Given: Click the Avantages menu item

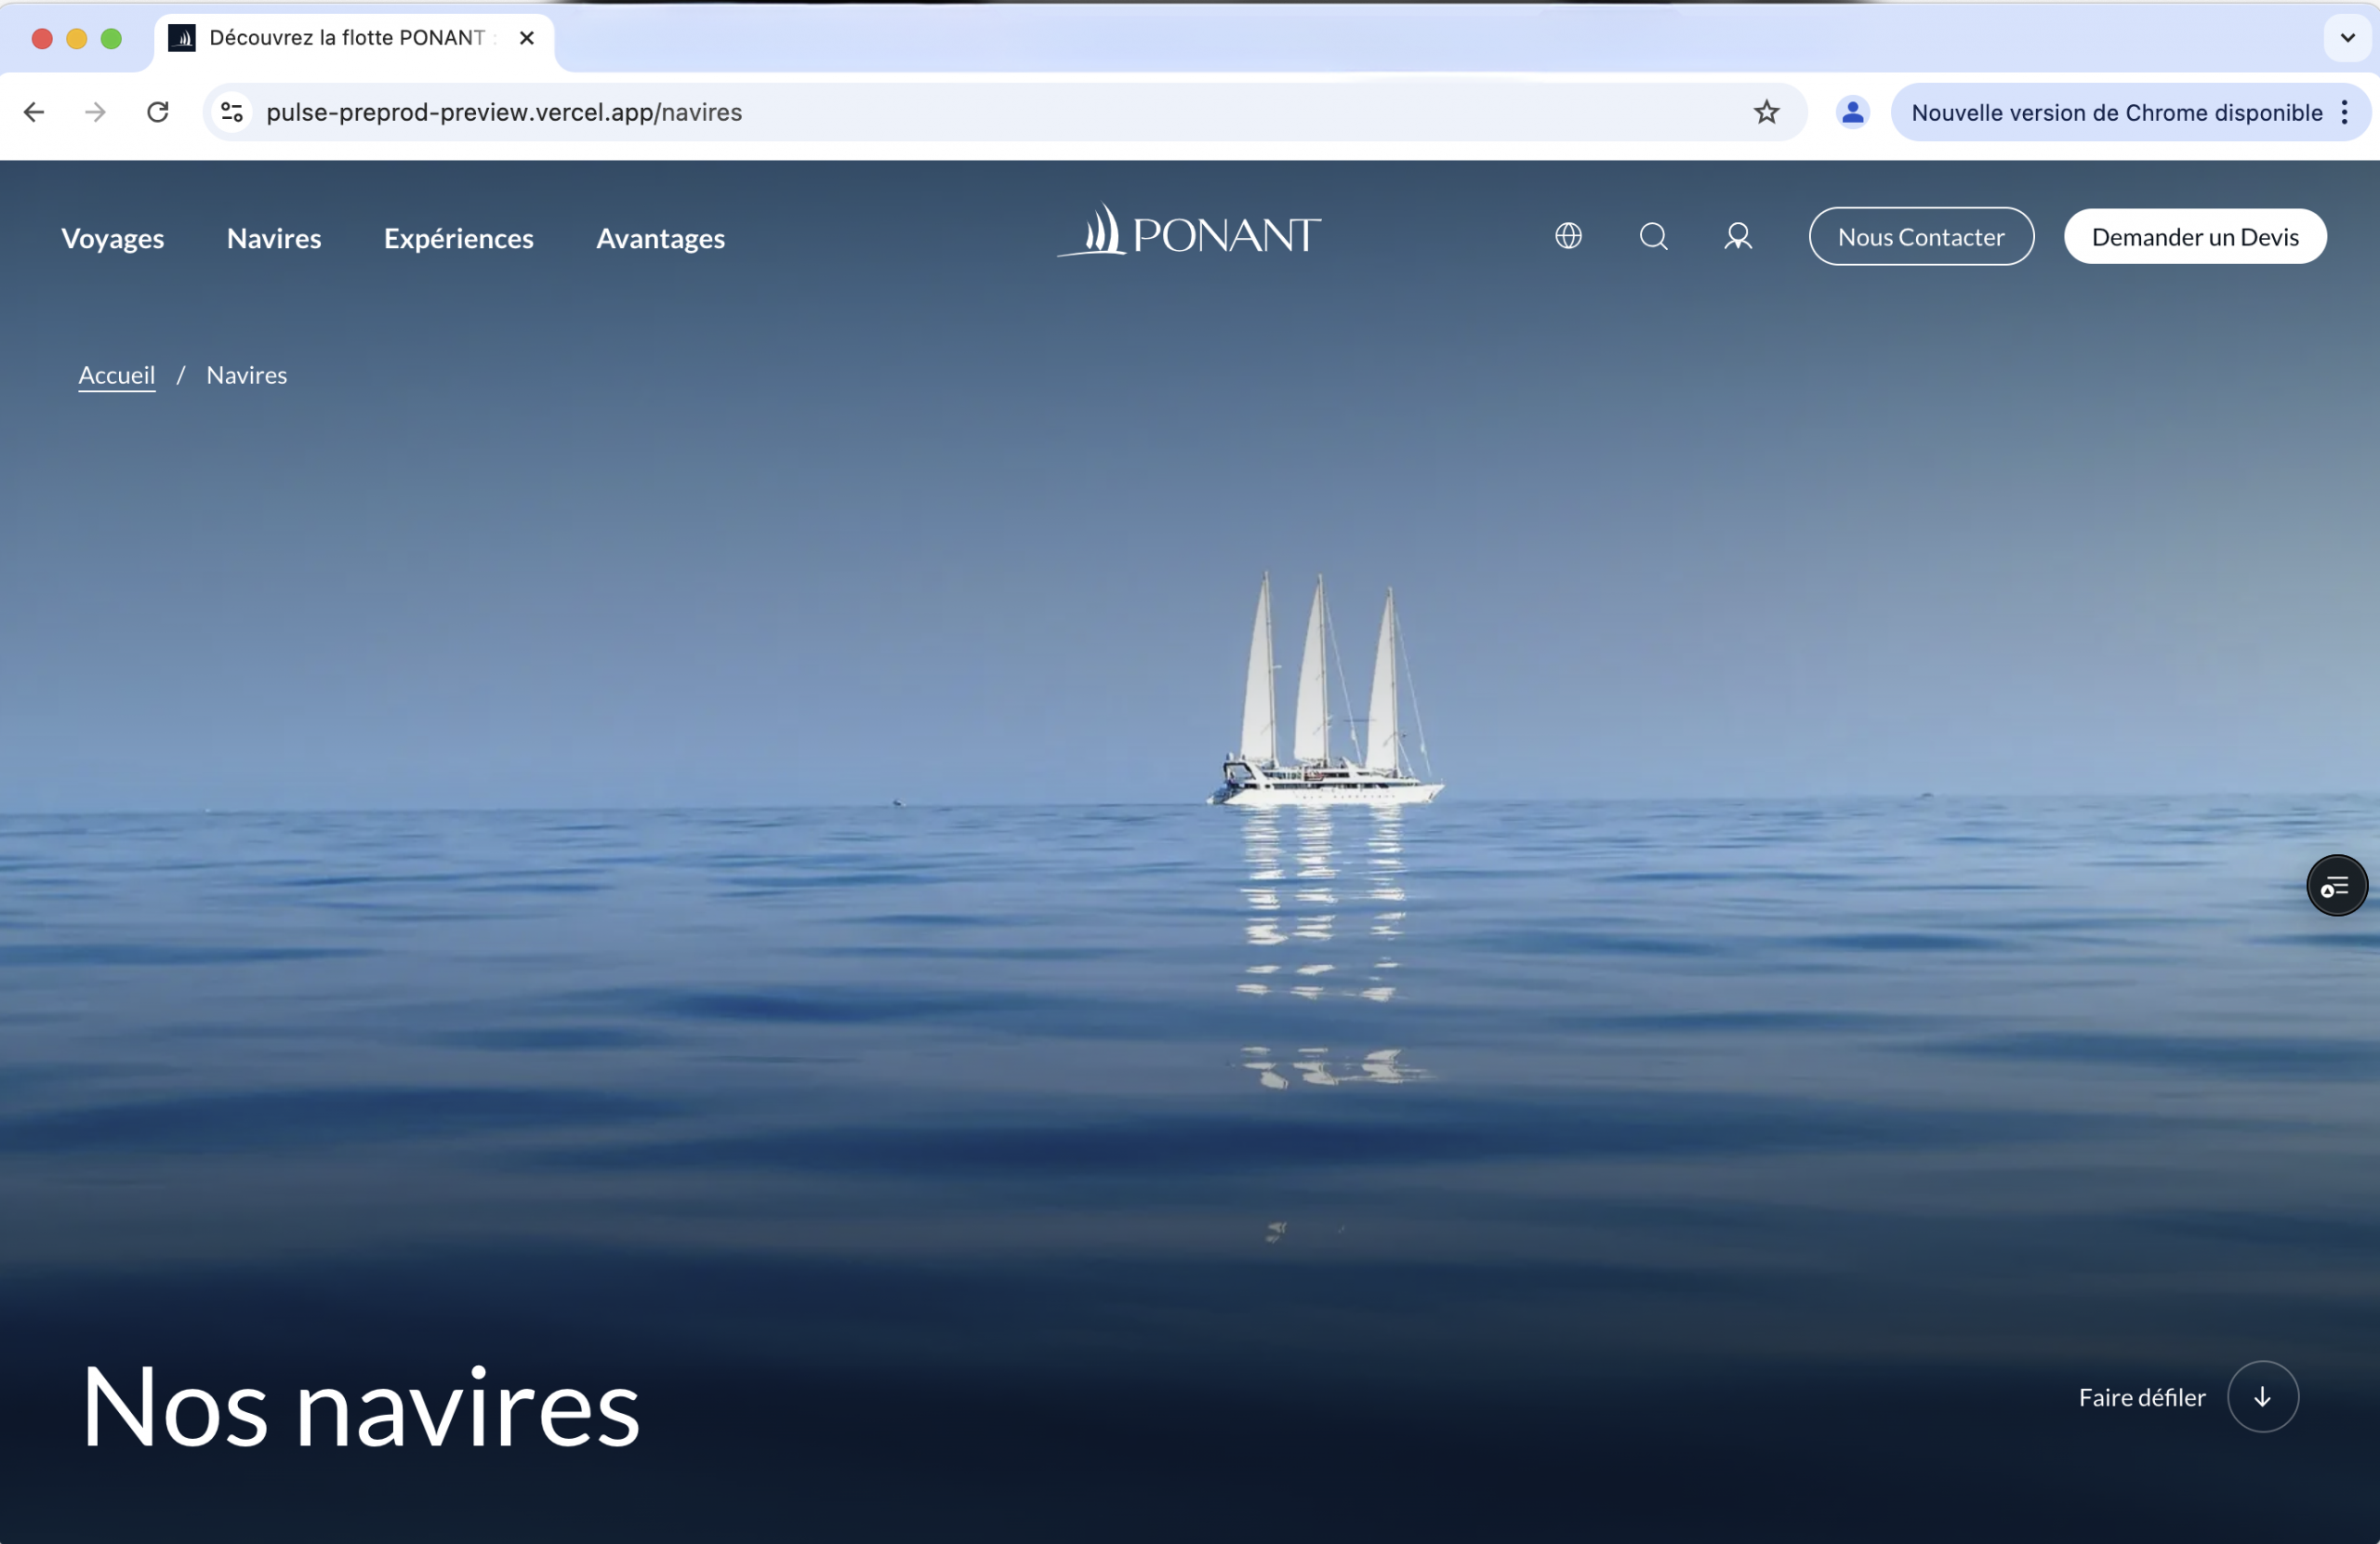Looking at the screenshot, I should 660,238.
